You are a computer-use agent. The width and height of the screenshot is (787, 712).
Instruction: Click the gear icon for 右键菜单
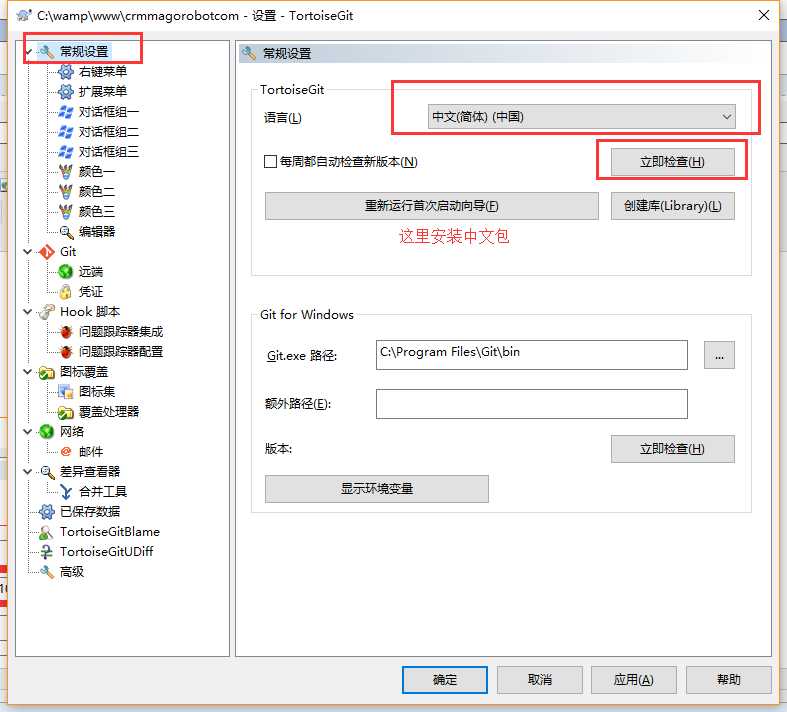[66, 72]
